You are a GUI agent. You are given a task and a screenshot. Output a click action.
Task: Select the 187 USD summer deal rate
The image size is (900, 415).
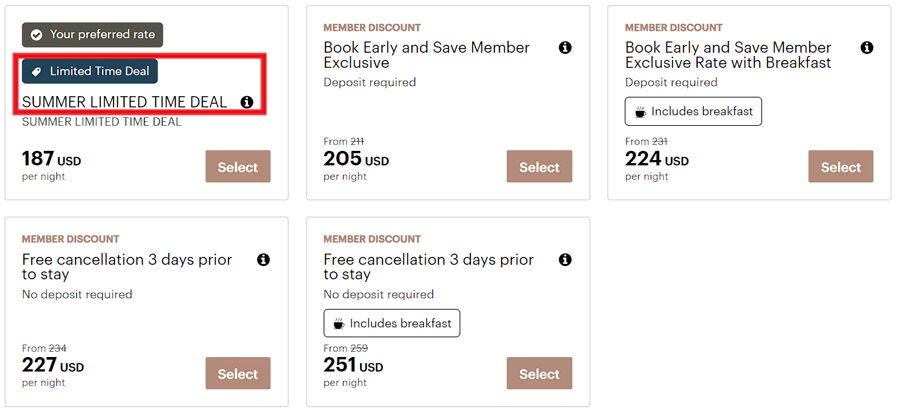[x=238, y=166]
